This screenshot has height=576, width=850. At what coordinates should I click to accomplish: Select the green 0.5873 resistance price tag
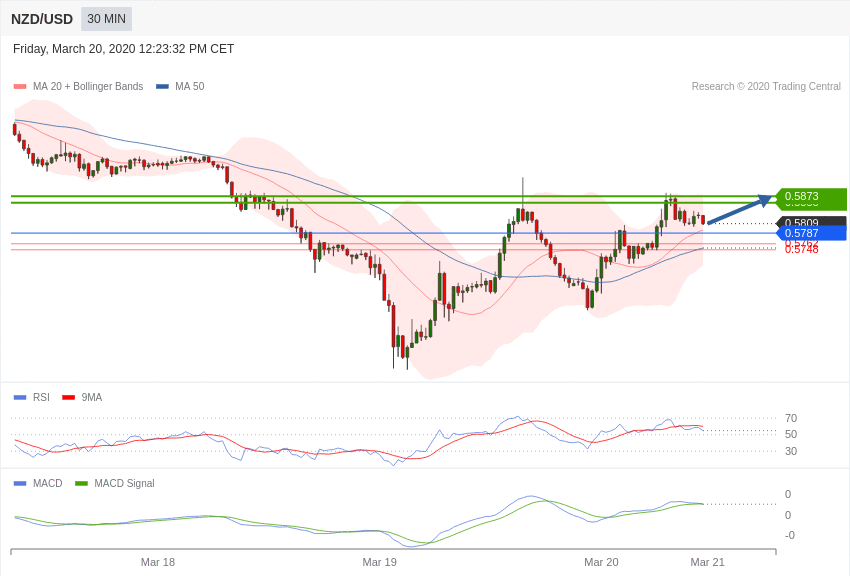(x=810, y=196)
